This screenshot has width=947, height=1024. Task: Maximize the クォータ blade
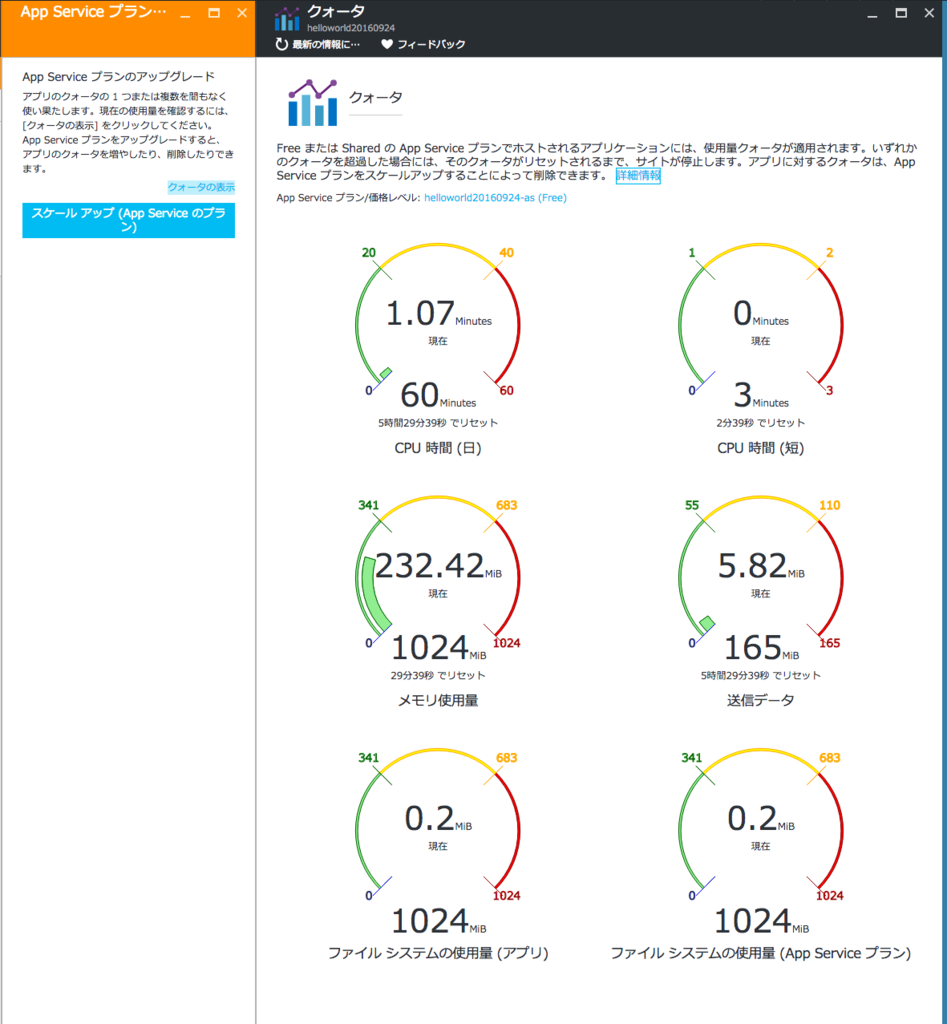901,13
